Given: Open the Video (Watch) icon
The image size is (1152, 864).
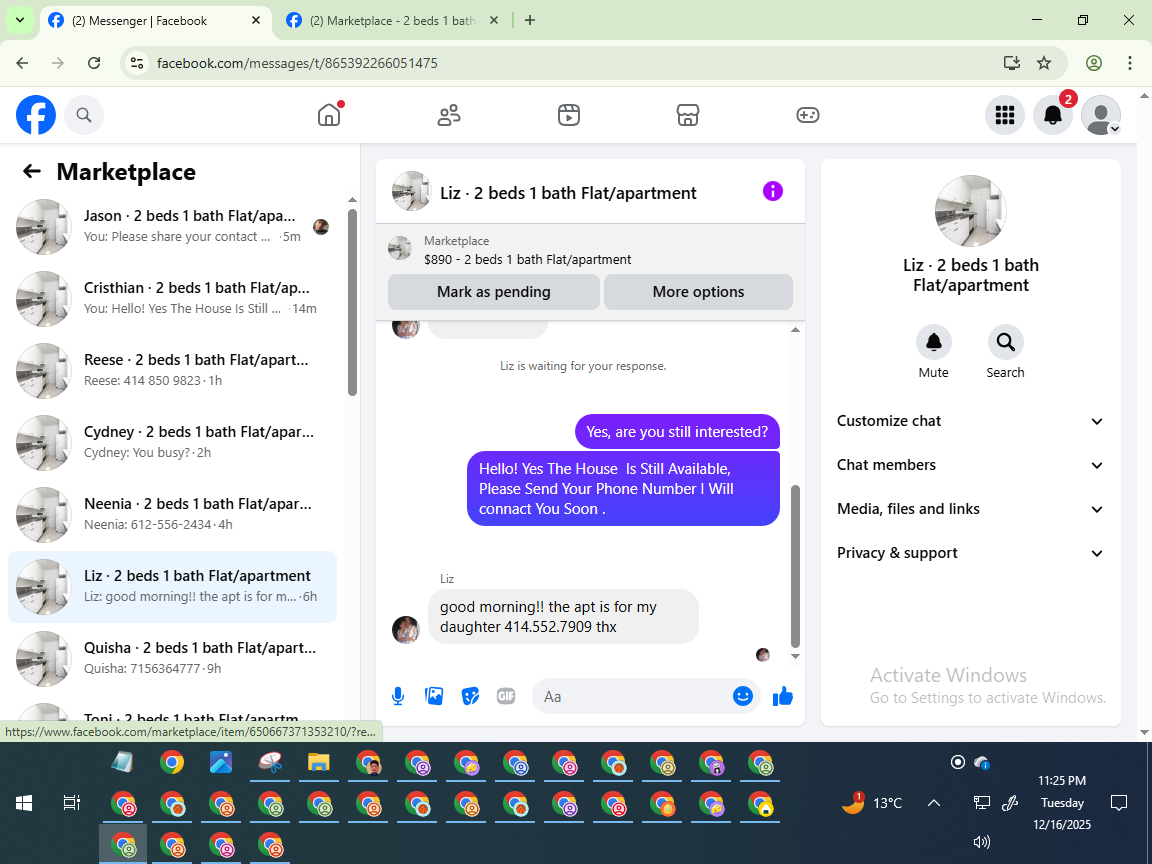Looking at the screenshot, I should pyautogui.click(x=569, y=115).
